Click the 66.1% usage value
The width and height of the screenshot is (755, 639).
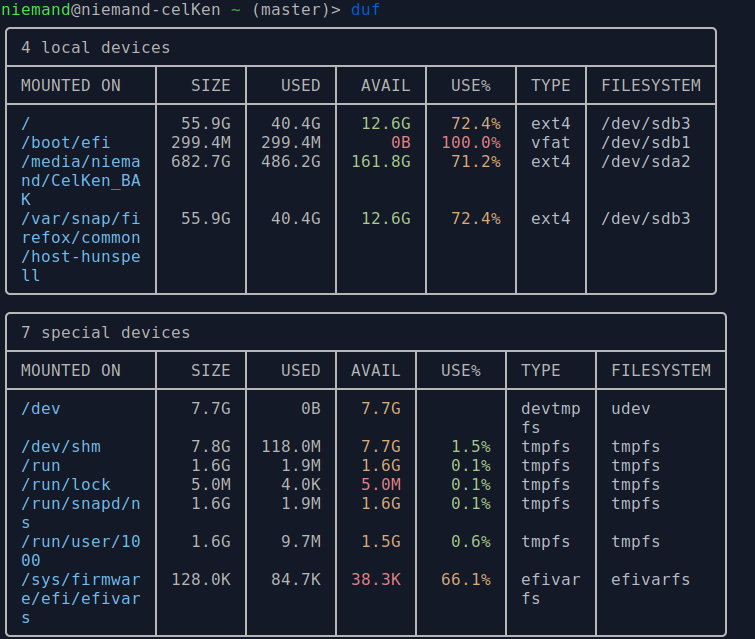466,580
